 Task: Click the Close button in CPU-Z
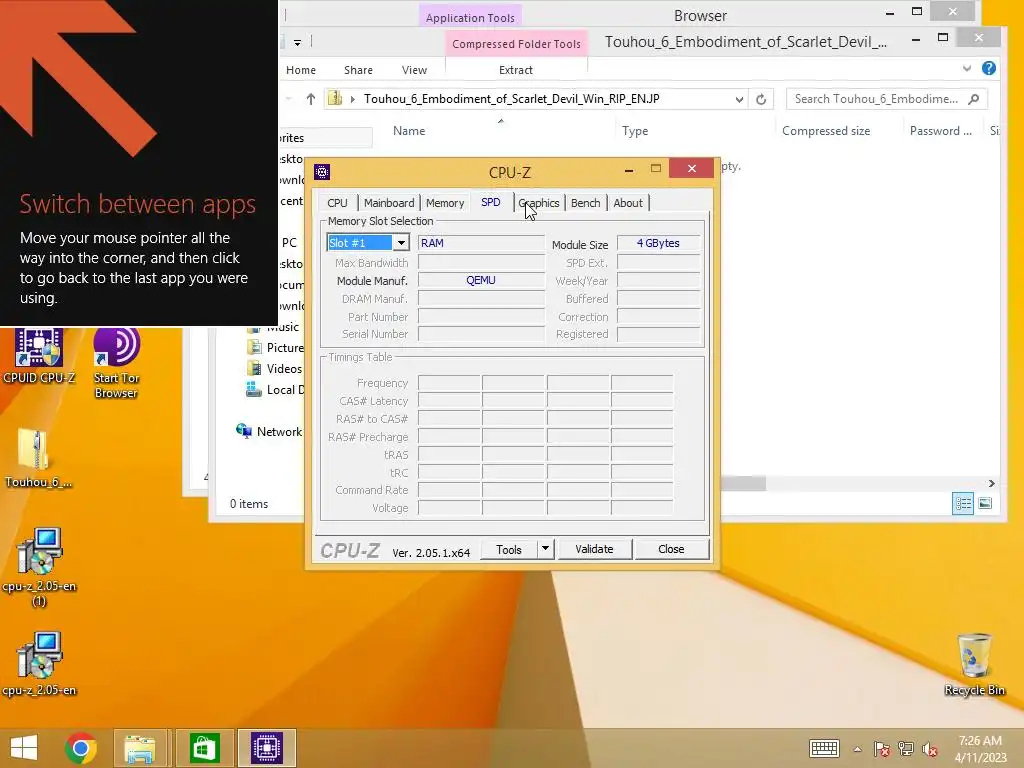click(x=671, y=549)
